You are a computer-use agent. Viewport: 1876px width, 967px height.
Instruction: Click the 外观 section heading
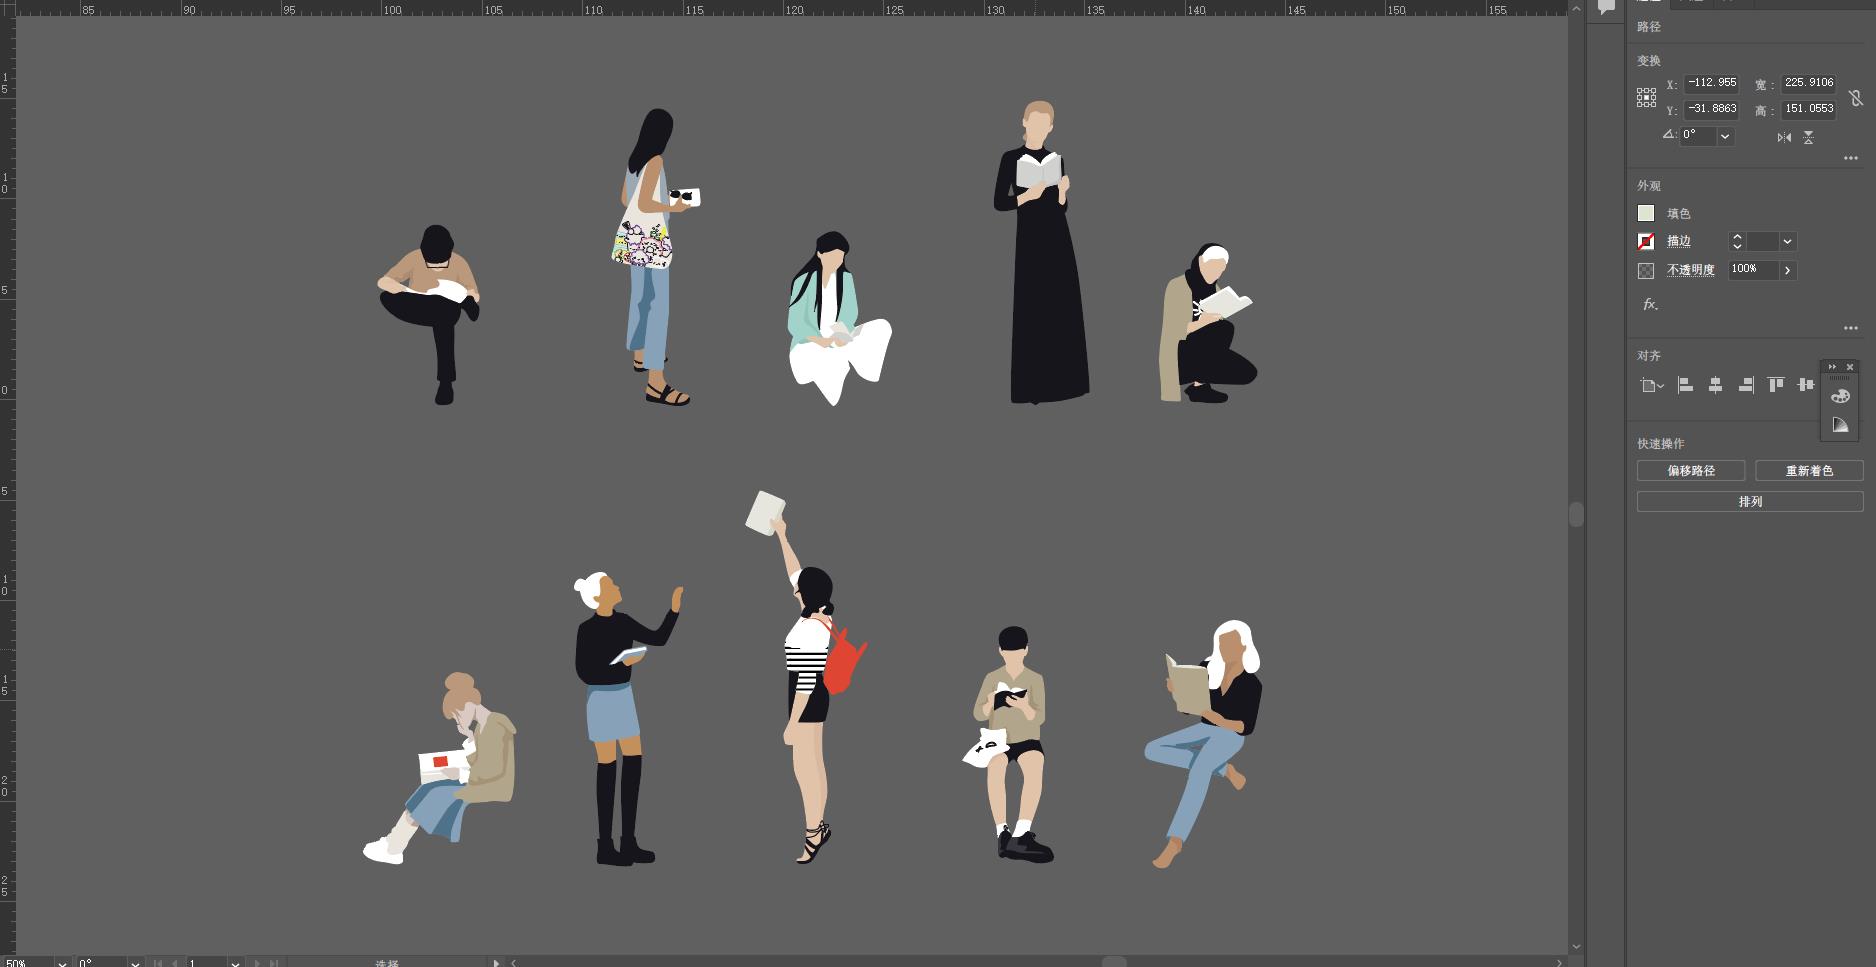point(1649,186)
